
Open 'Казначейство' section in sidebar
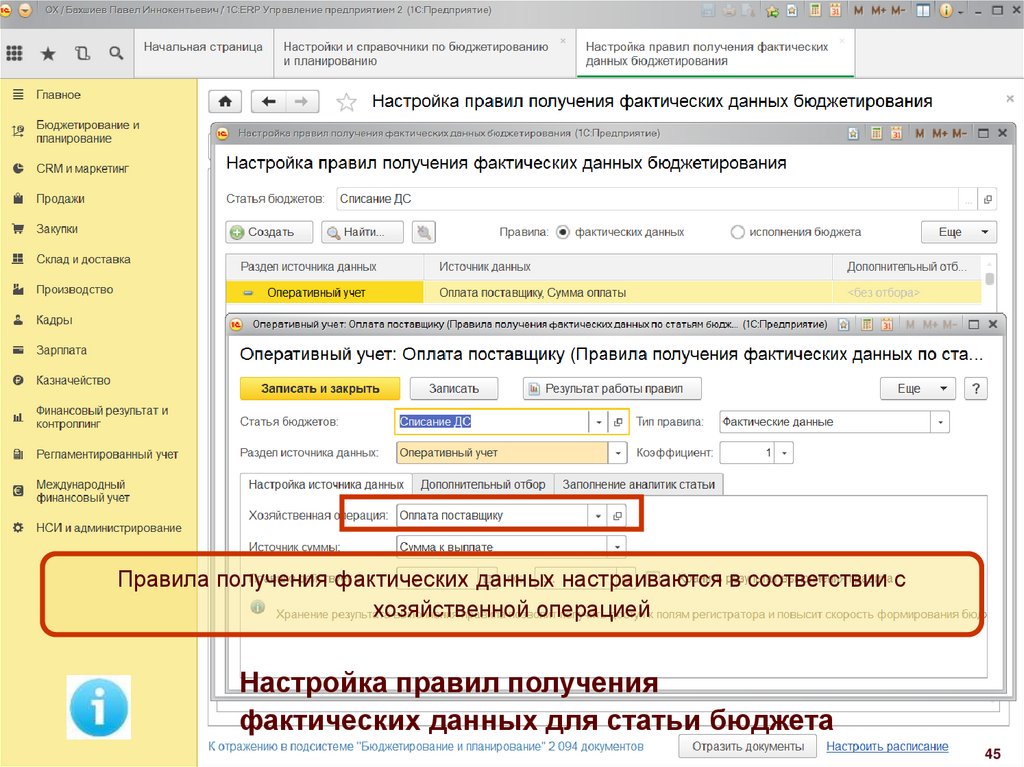pos(73,380)
